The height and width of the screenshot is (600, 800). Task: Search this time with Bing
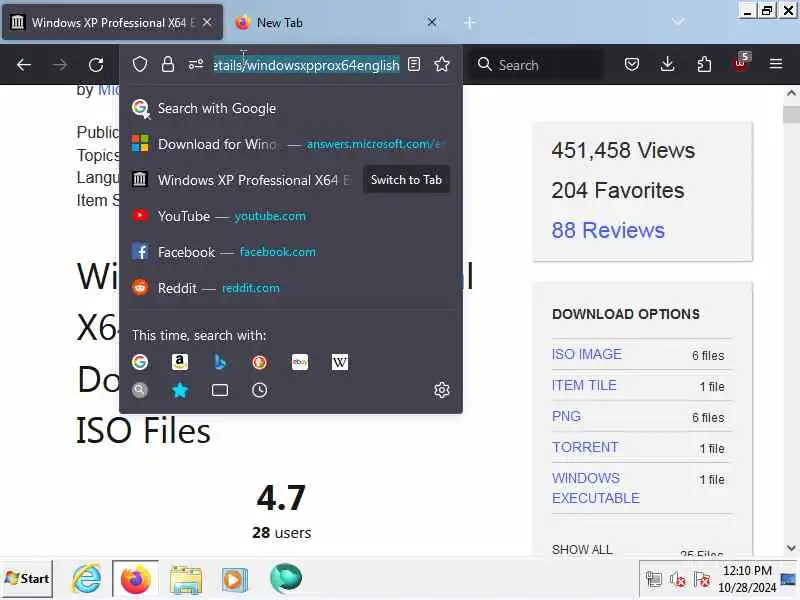coord(220,362)
